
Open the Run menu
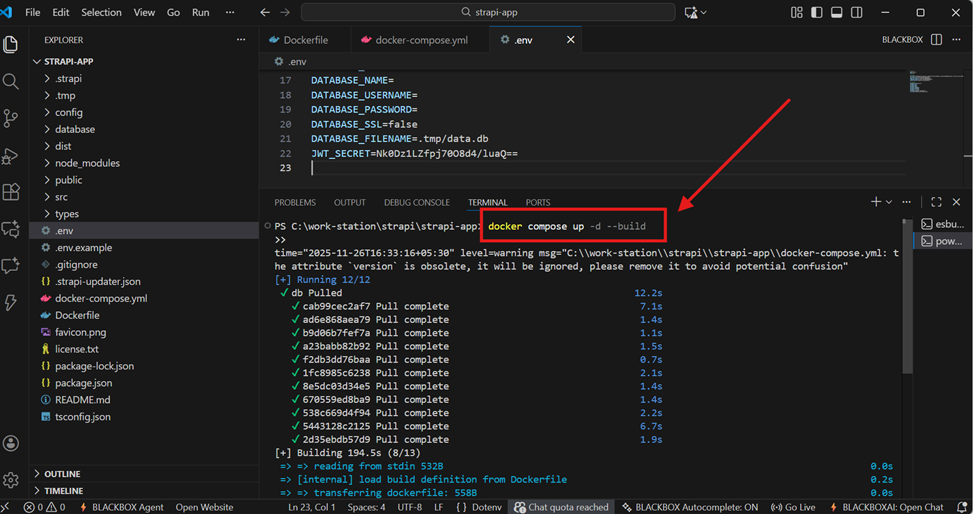[x=200, y=12]
